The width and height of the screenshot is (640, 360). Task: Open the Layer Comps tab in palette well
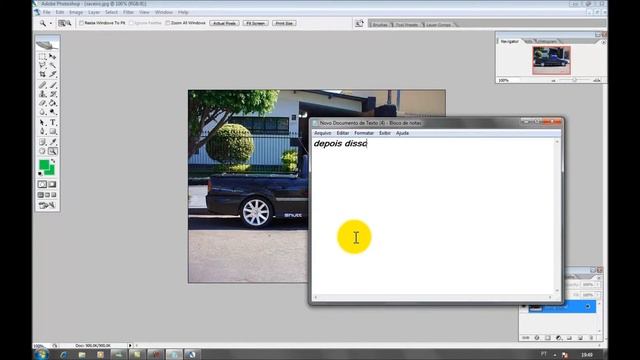coord(438,25)
